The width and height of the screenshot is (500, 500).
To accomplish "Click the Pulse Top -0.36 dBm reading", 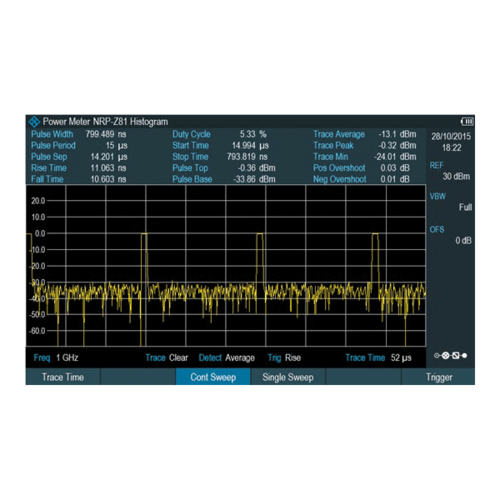I will [x=224, y=168].
